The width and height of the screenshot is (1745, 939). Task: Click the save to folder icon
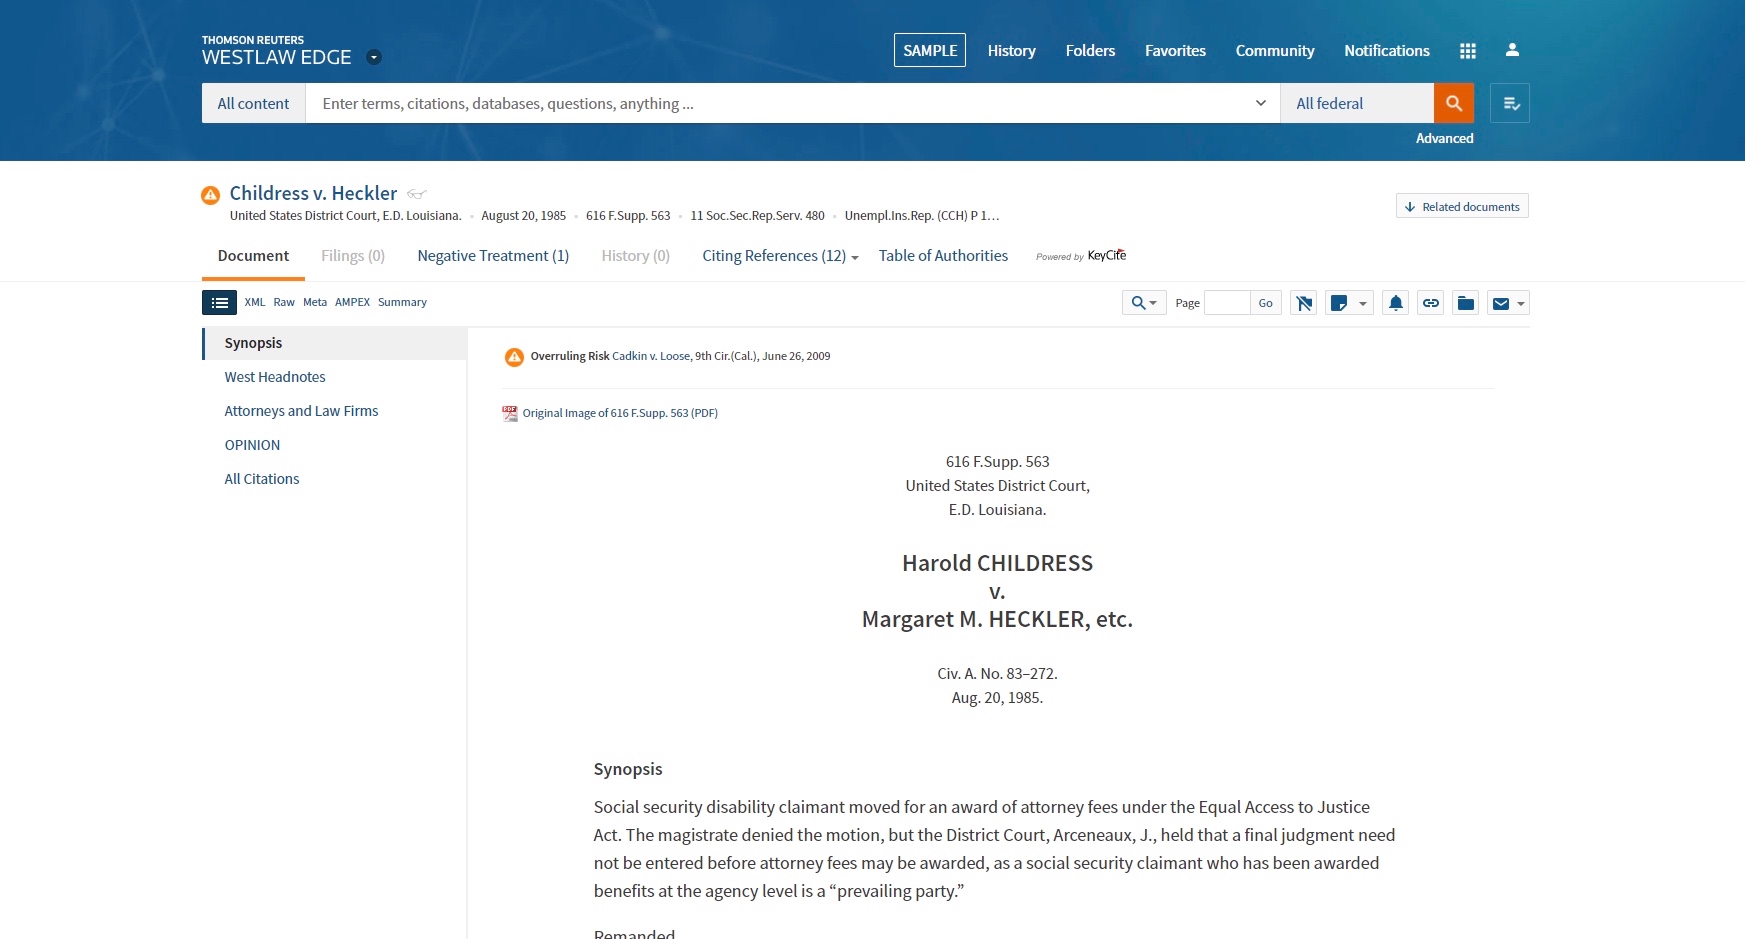1466,303
